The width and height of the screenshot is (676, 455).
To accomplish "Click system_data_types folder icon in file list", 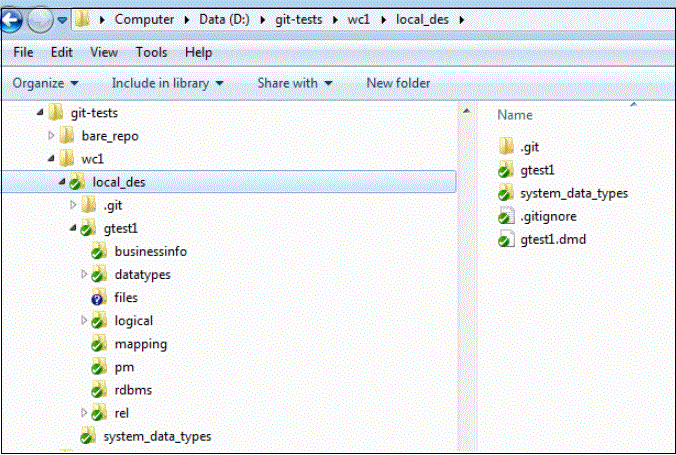I will coord(506,193).
